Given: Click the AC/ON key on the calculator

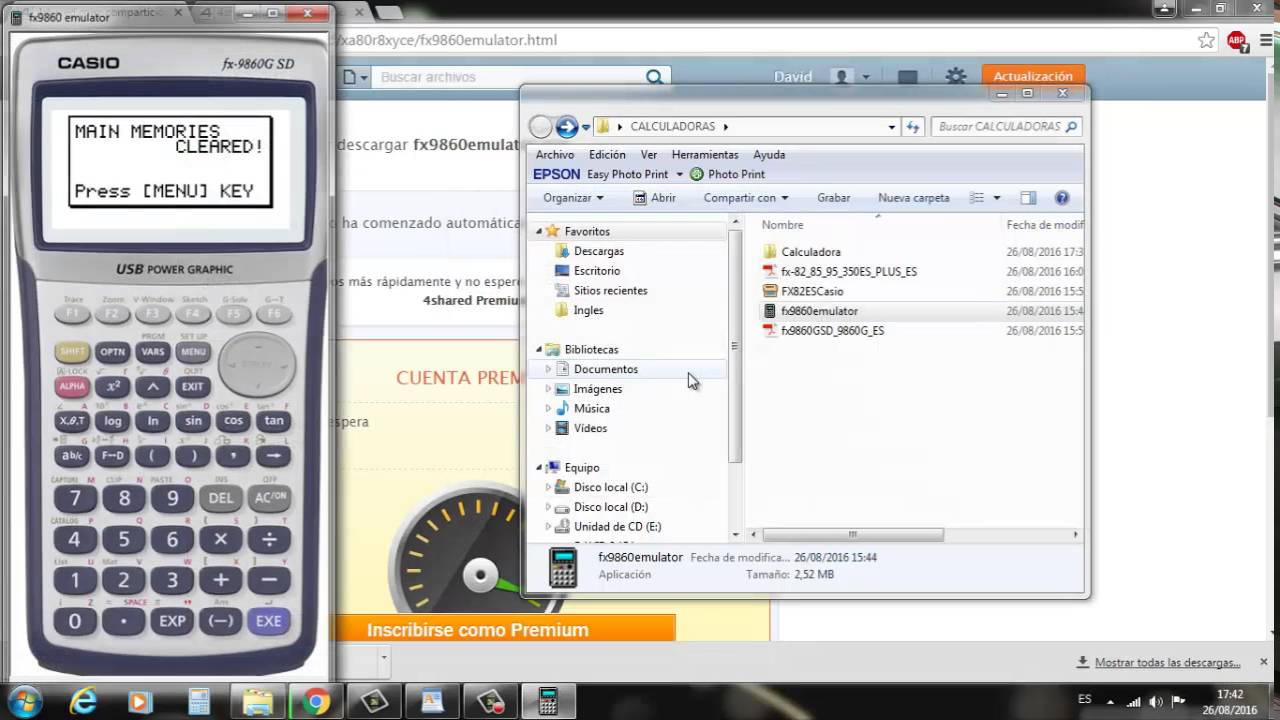Looking at the screenshot, I should point(269,497).
